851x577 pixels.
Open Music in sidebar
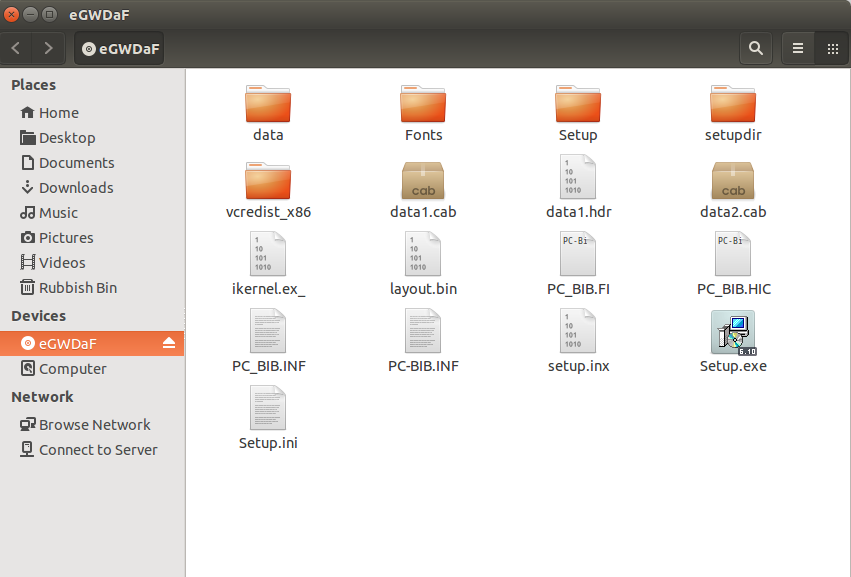tap(92, 212)
